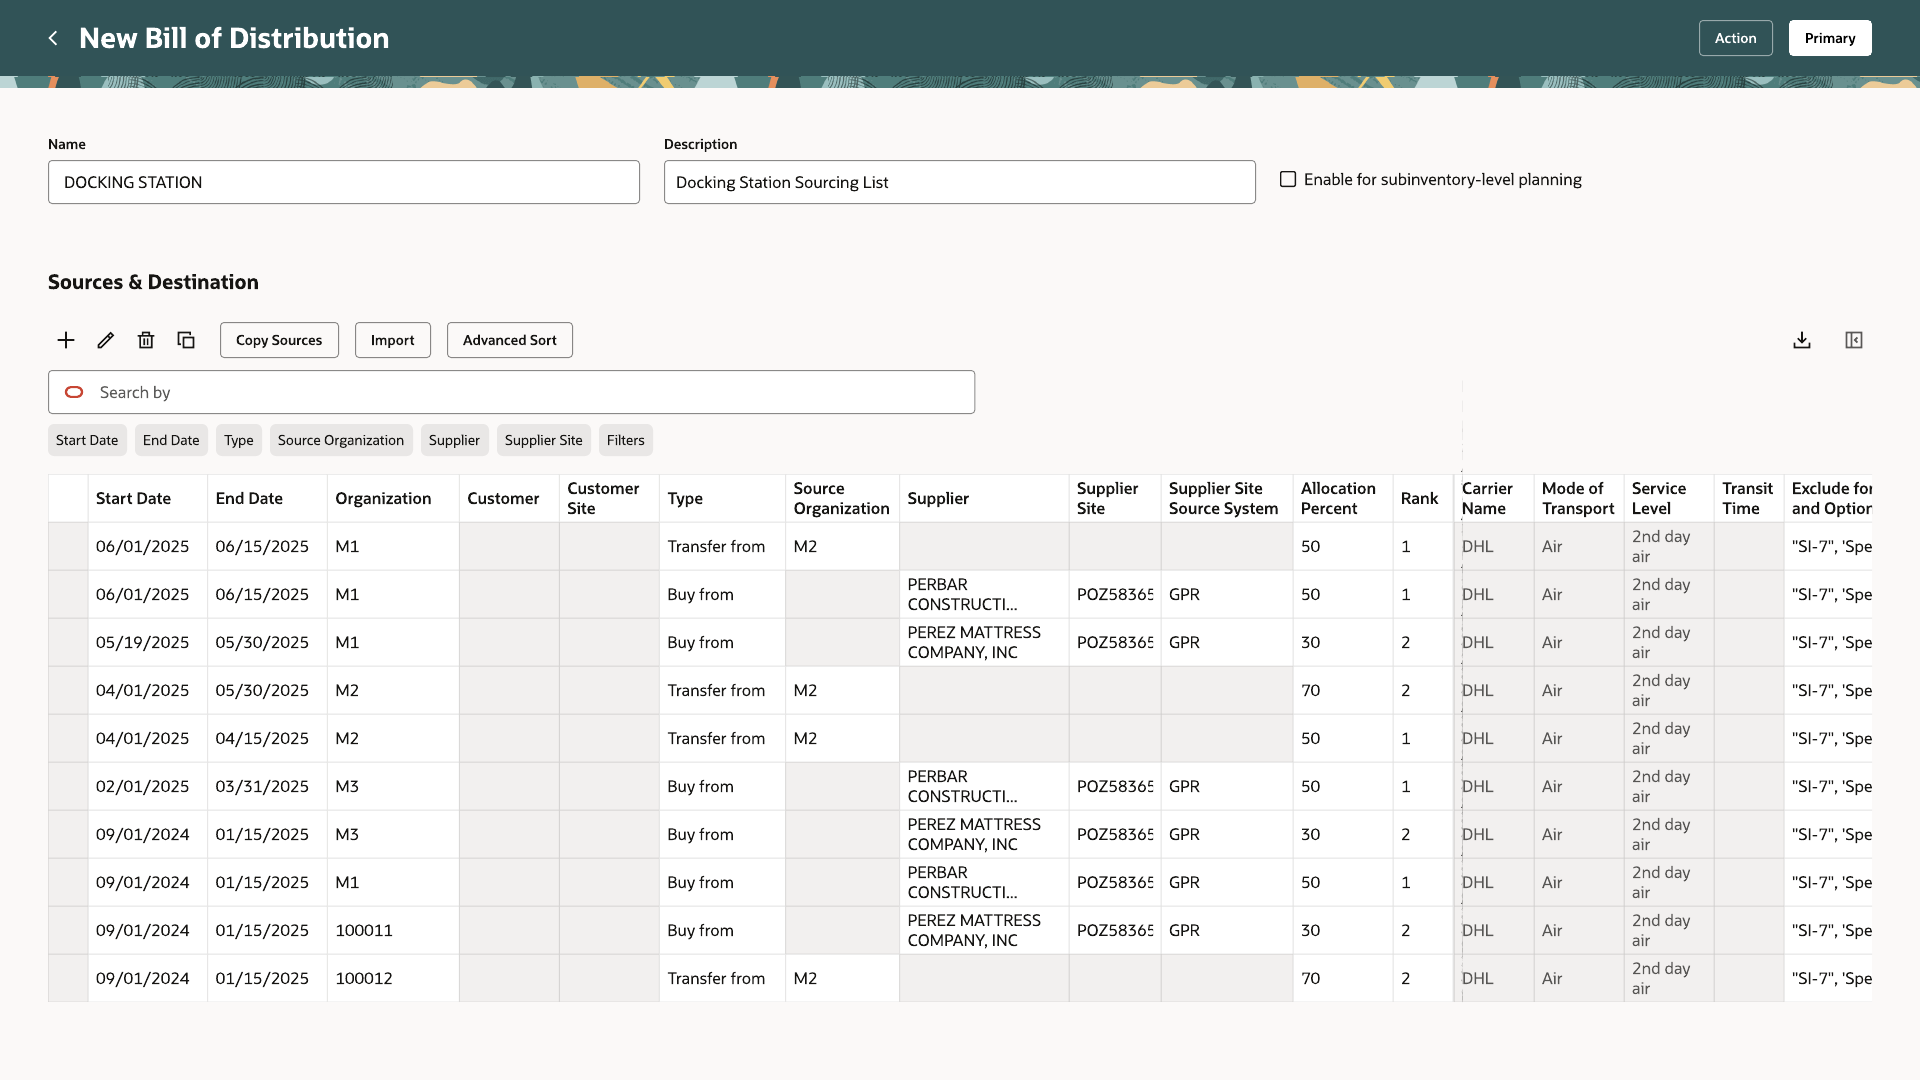Click the Import button

393,340
